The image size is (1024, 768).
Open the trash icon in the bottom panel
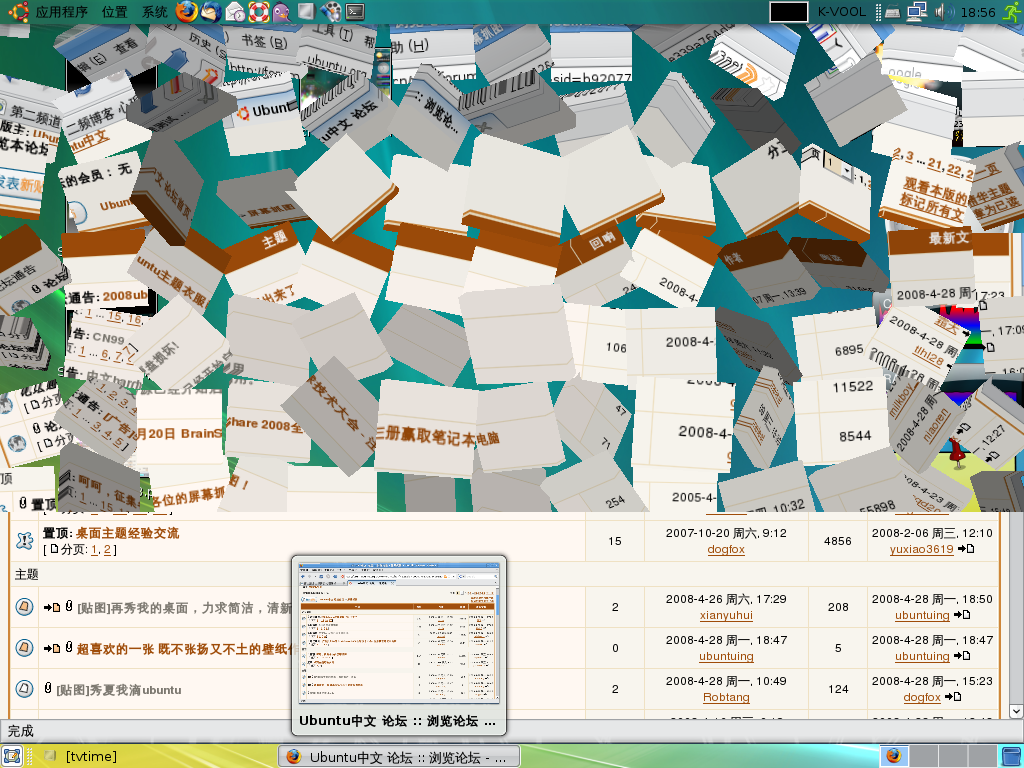tap(1012, 756)
